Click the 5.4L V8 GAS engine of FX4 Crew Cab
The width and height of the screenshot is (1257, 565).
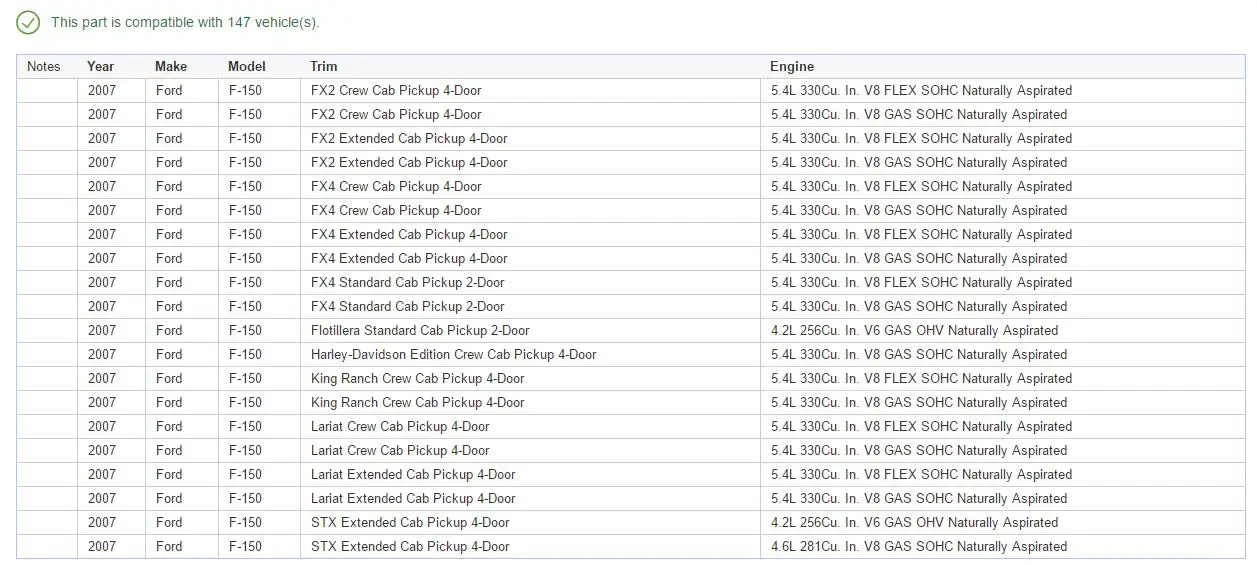919,210
